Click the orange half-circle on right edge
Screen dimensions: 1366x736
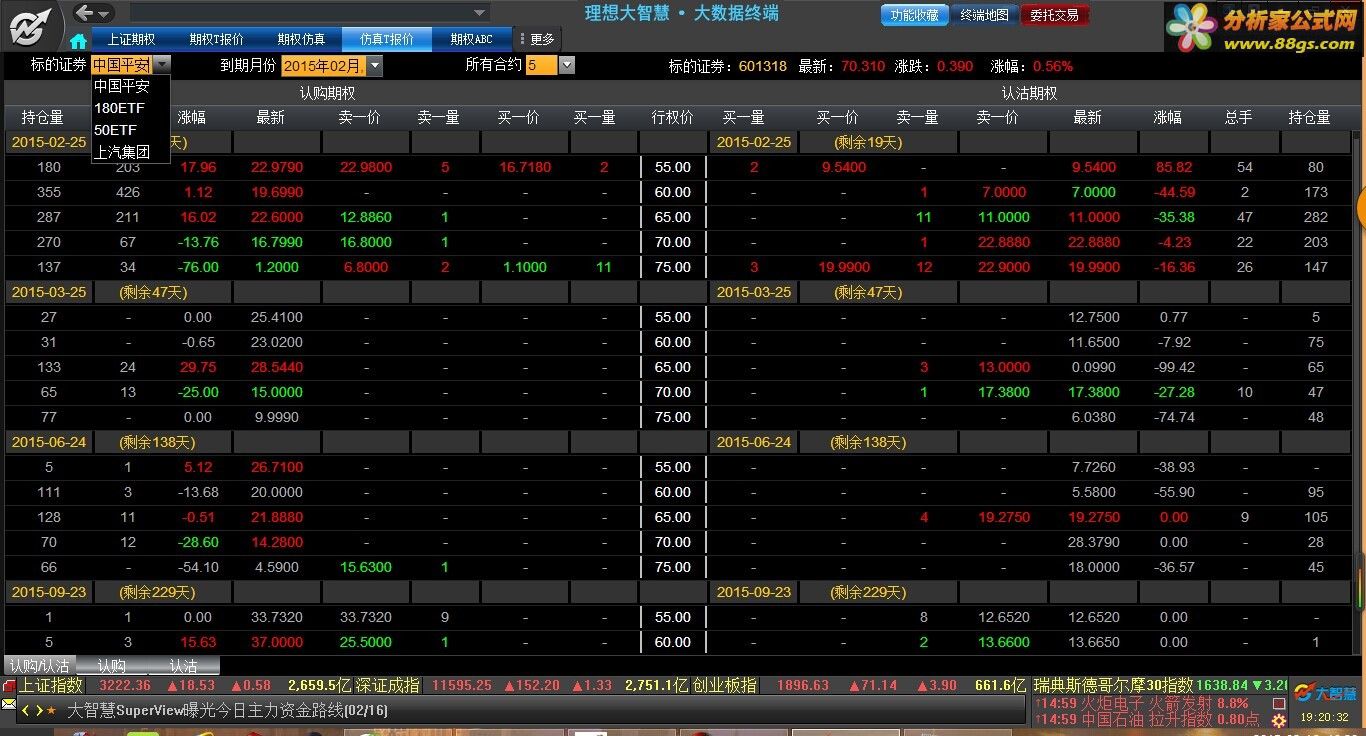click(x=1360, y=208)
